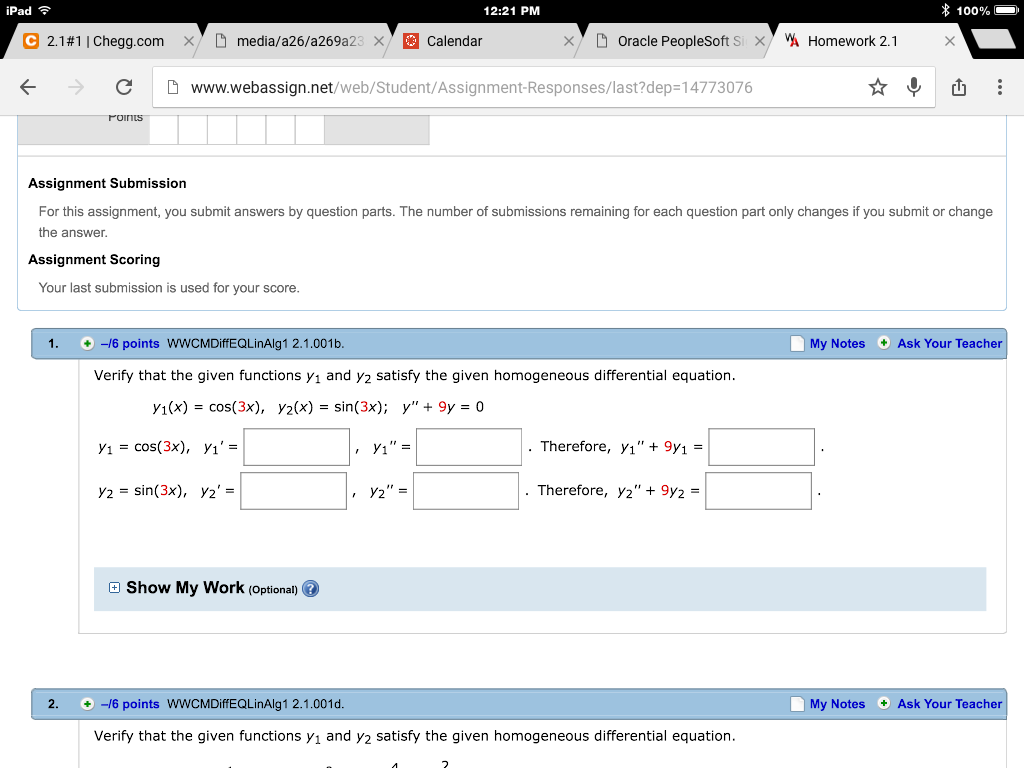Screen dimensions: 1024x768
Task: Click the green plus beside Ask Your Teacher
Action: 884,343
